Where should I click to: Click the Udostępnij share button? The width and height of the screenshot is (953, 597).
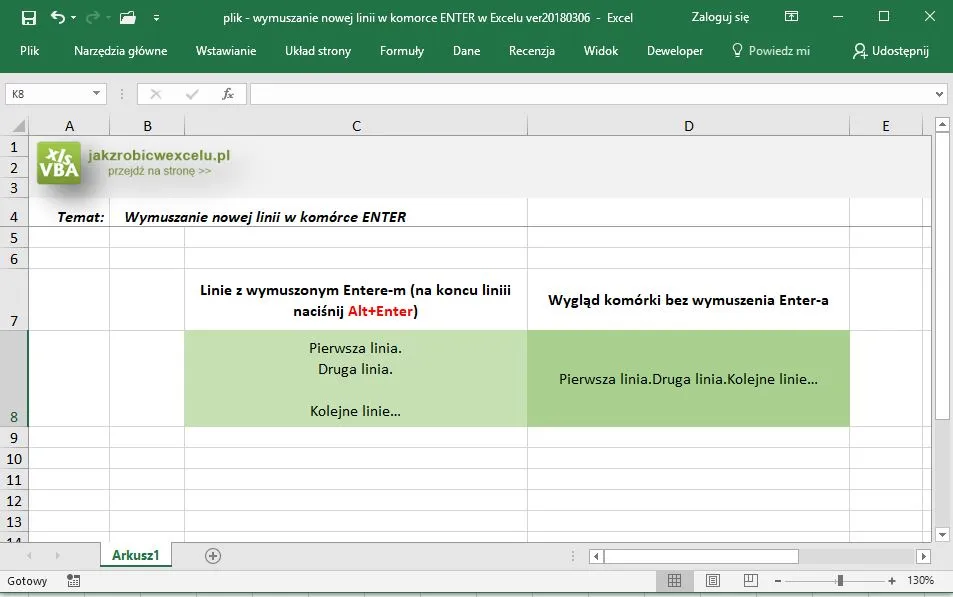[x=891, y=51]
